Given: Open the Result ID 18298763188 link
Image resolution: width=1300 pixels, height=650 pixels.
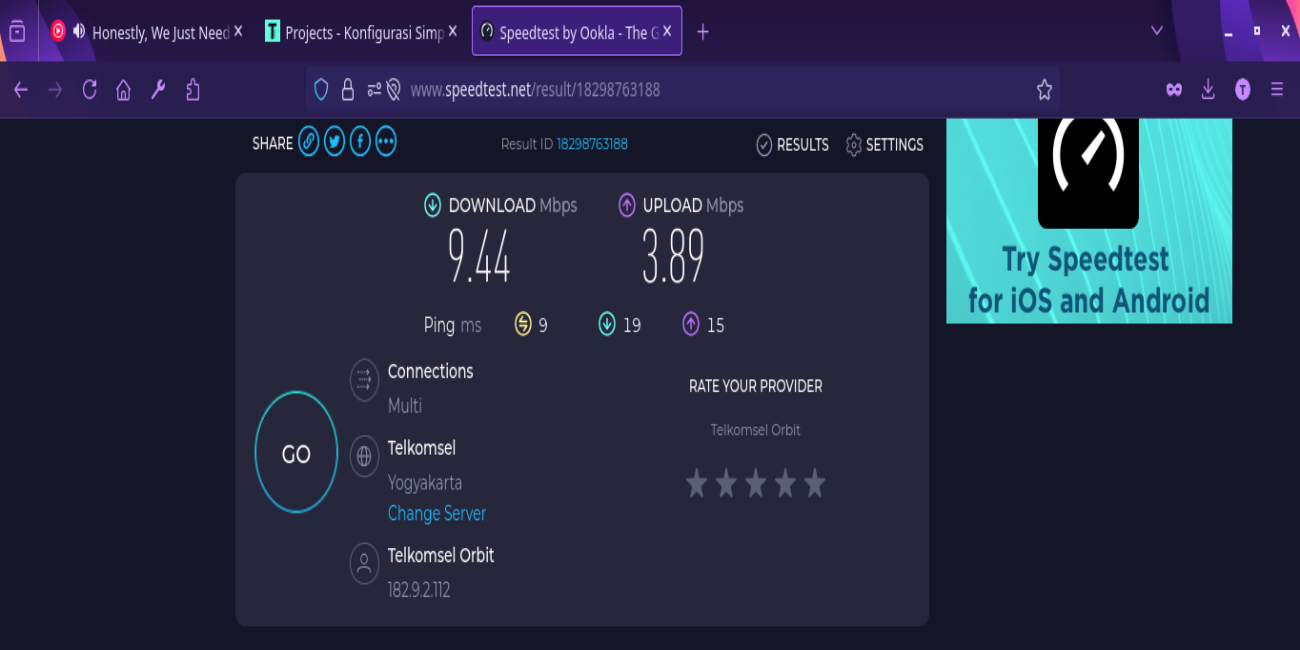Looking at the screenshot, I should click(592, 144).
